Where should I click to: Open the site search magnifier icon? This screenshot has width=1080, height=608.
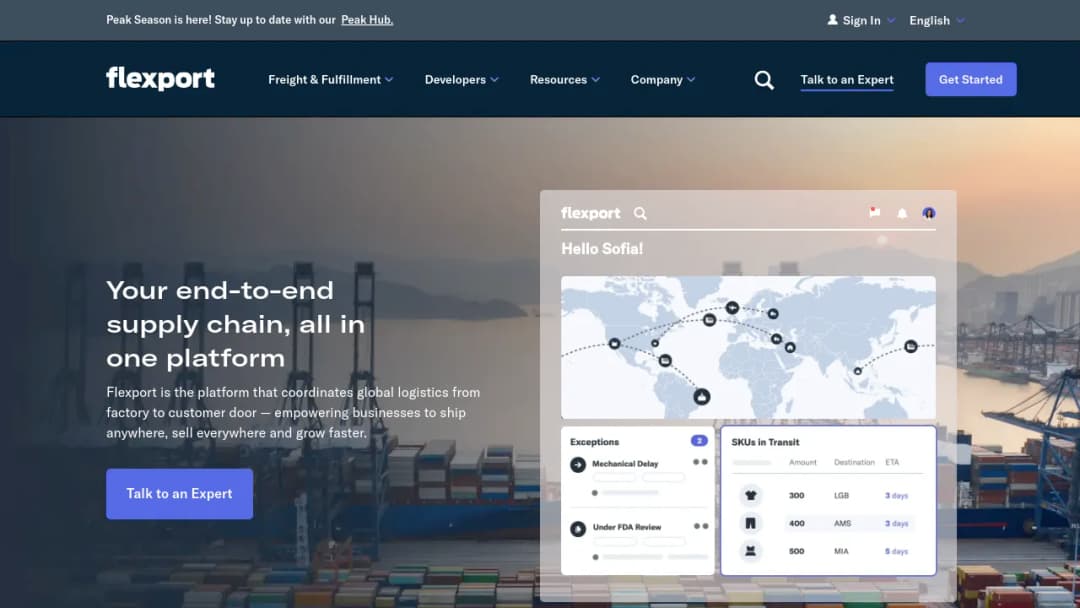pos(764,80)
